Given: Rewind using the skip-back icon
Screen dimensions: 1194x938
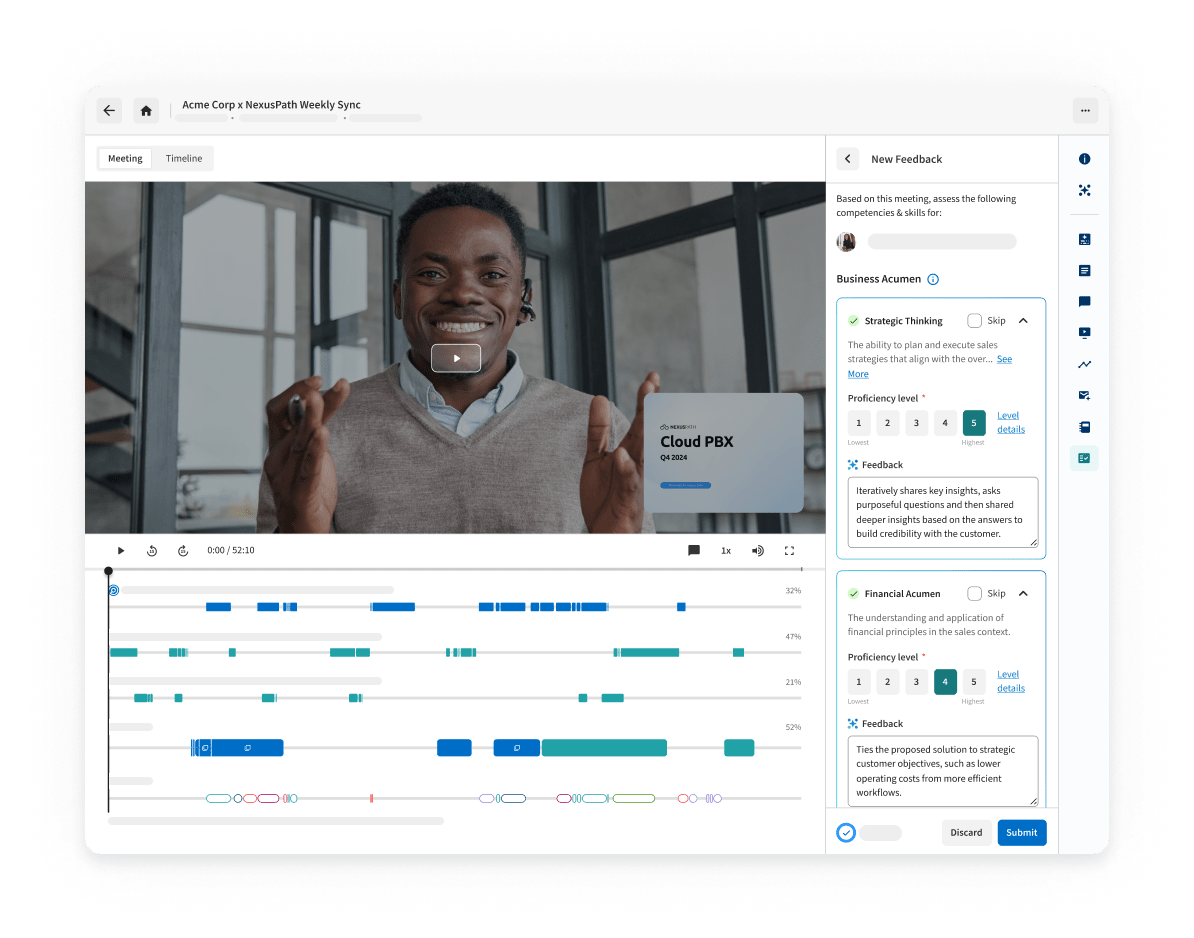Looking at the screenshot, I should 152,550.
